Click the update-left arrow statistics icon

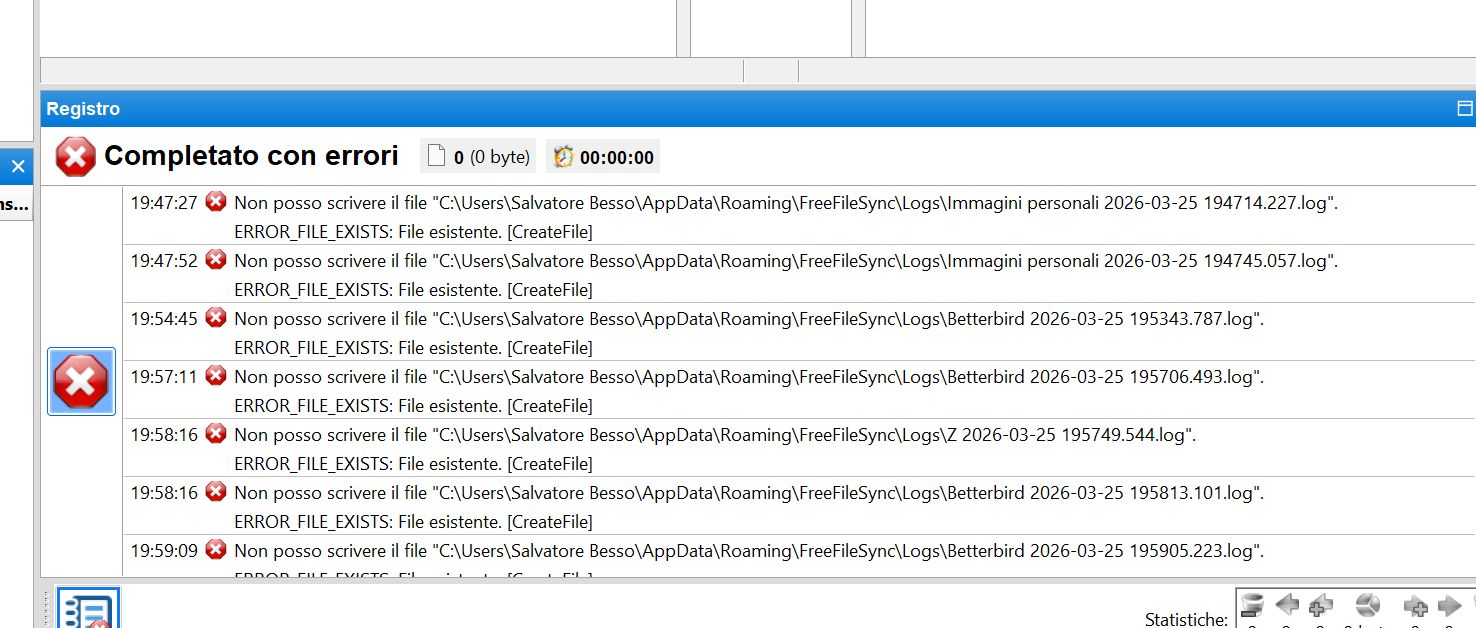coord(1287,605)
